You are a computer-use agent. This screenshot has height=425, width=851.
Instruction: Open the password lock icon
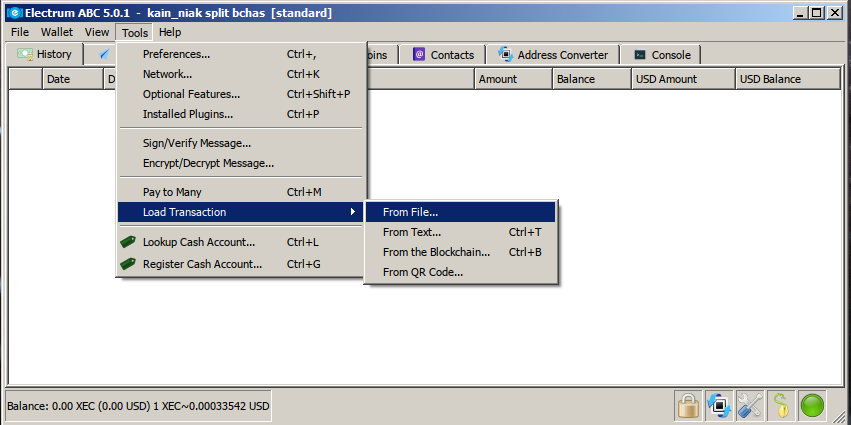688,405
